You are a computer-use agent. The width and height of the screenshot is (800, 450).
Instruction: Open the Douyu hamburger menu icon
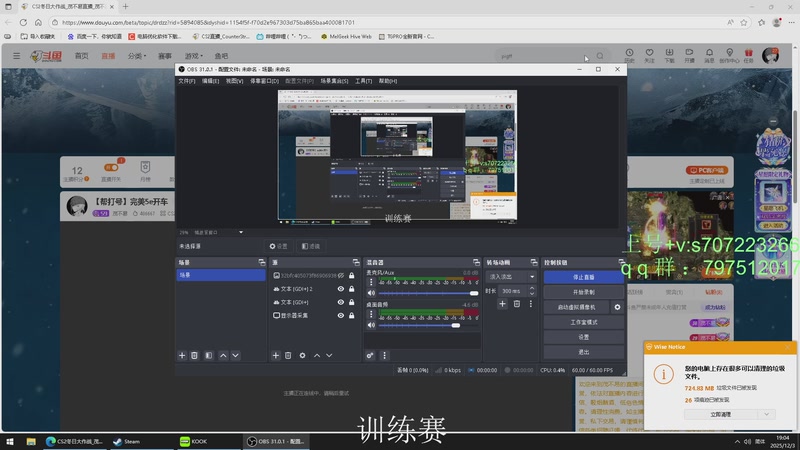(16, 56)
